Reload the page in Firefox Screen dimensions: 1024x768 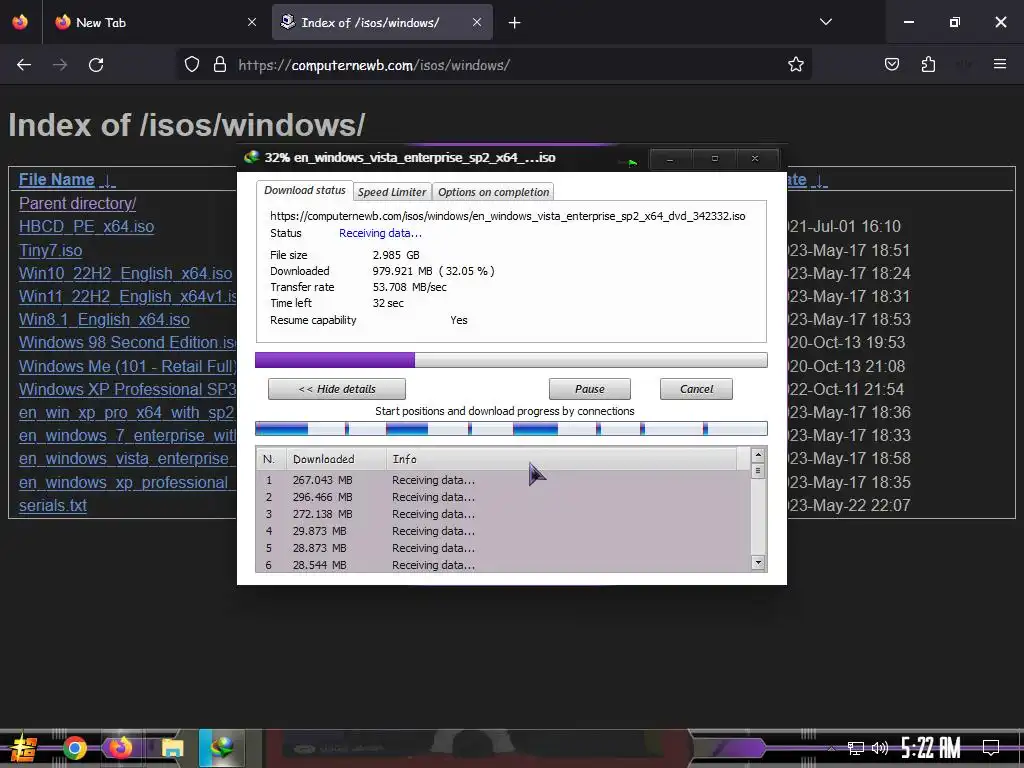(x=96, y=65)
